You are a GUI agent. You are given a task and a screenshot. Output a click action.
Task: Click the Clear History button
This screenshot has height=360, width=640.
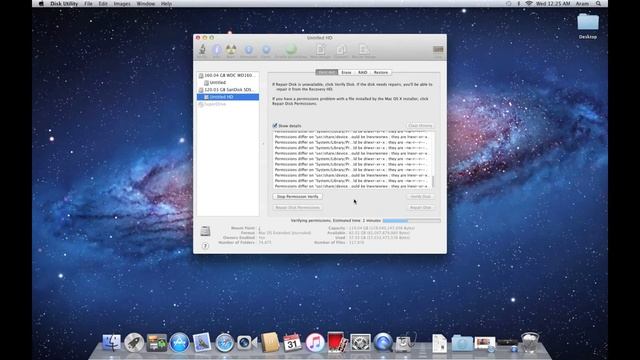point(420,126)
